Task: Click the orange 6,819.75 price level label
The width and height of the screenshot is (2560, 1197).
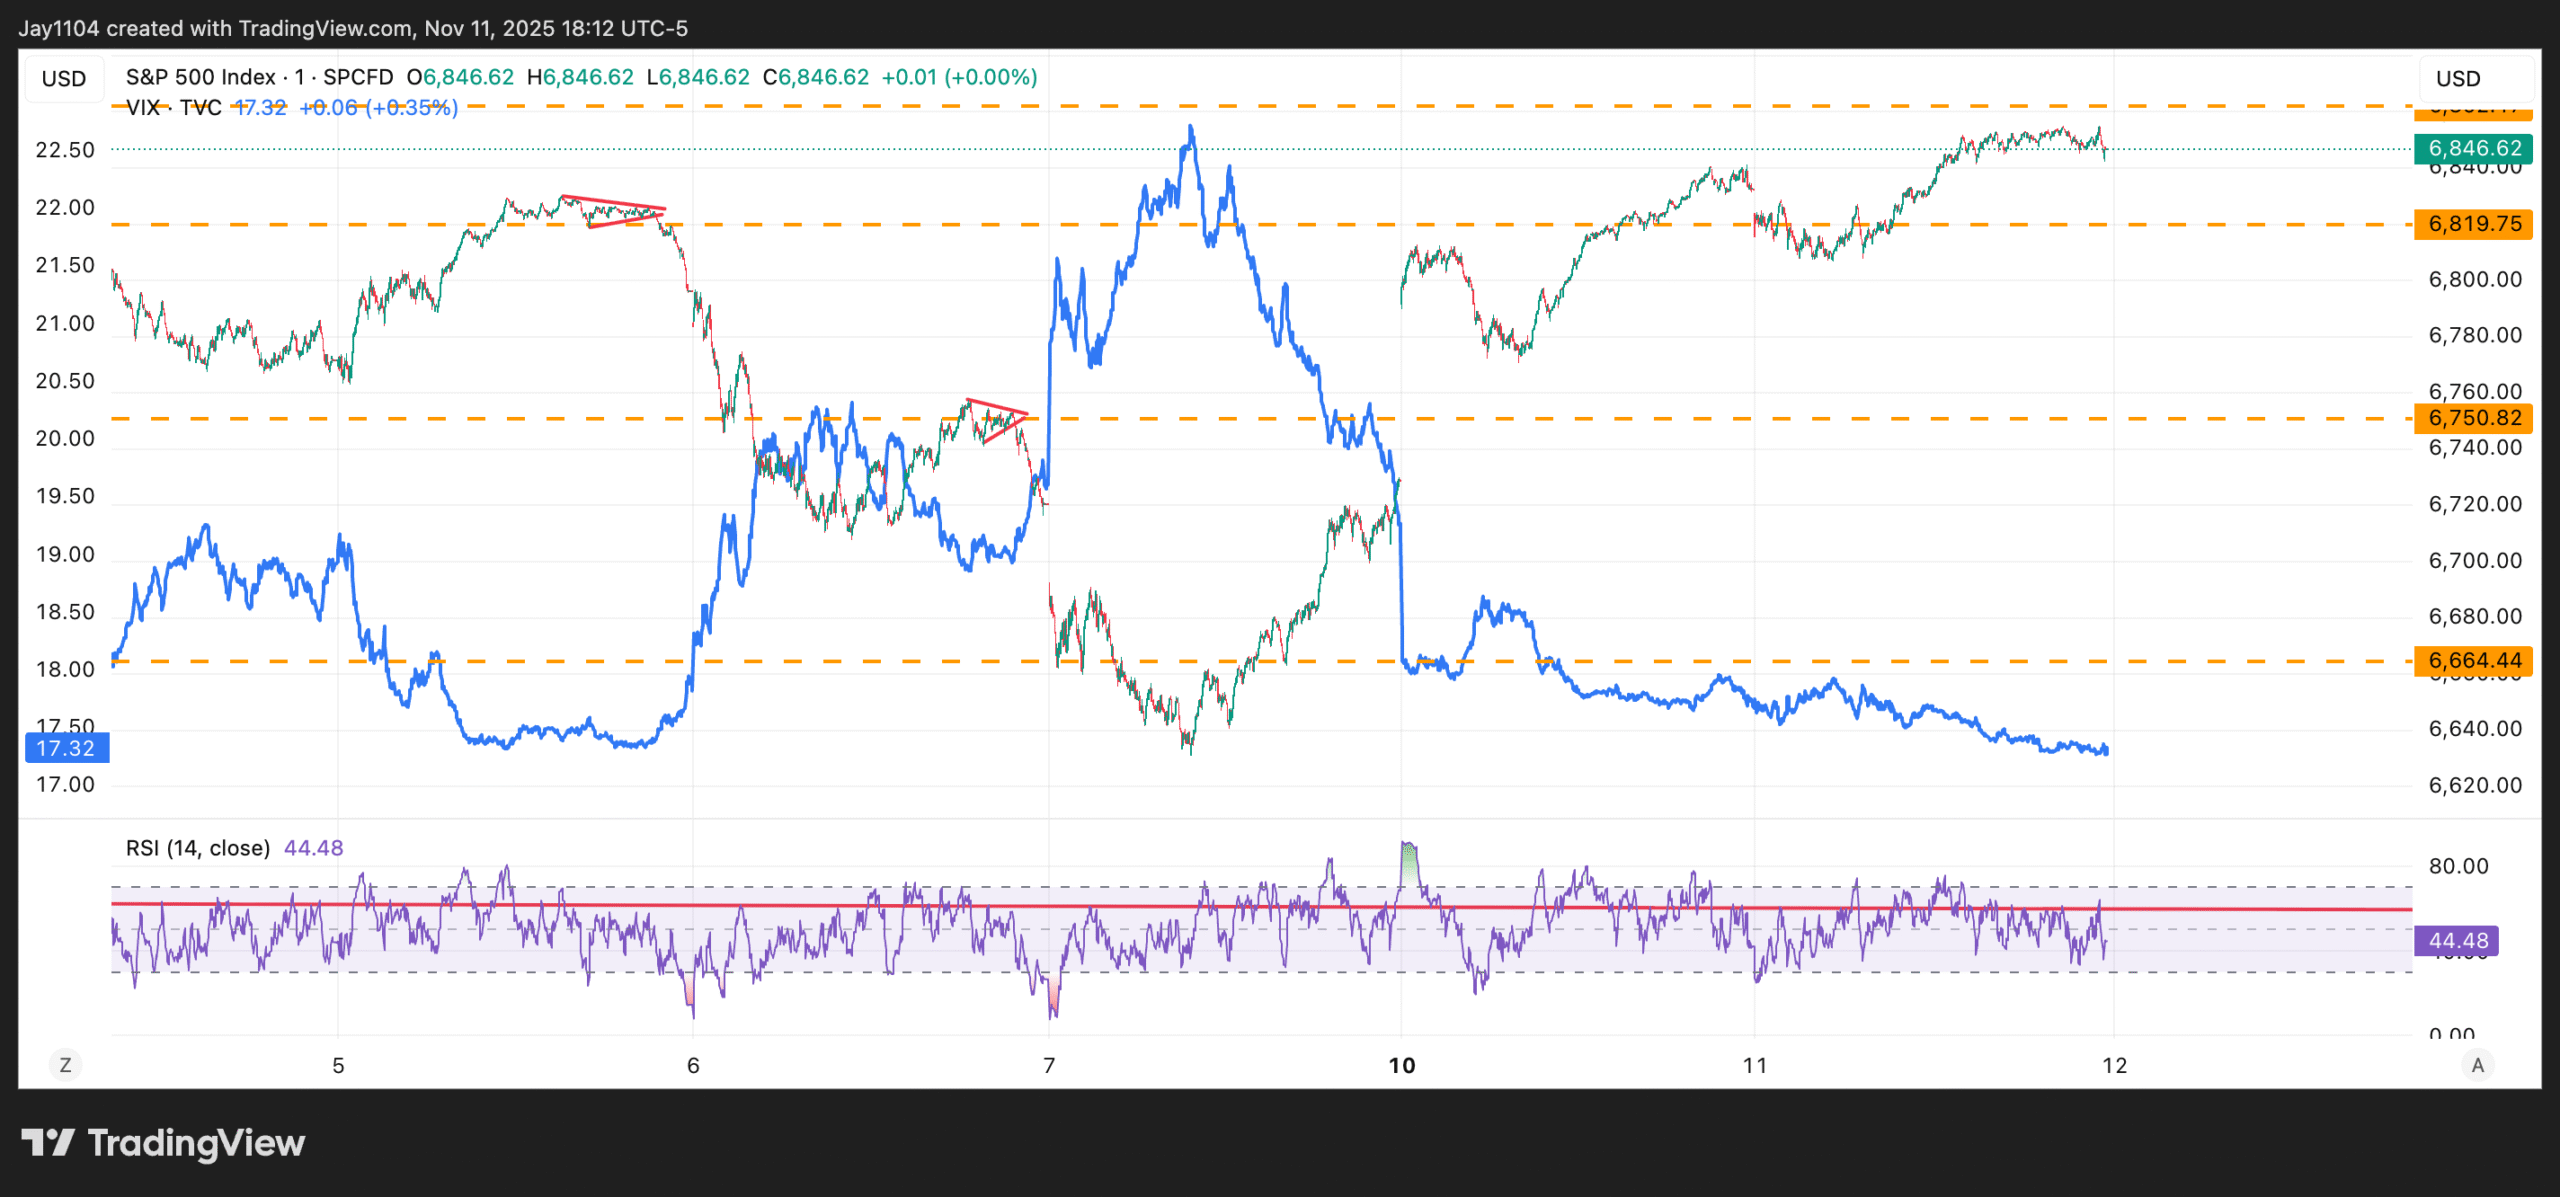Action: (x=2474, y=224)
